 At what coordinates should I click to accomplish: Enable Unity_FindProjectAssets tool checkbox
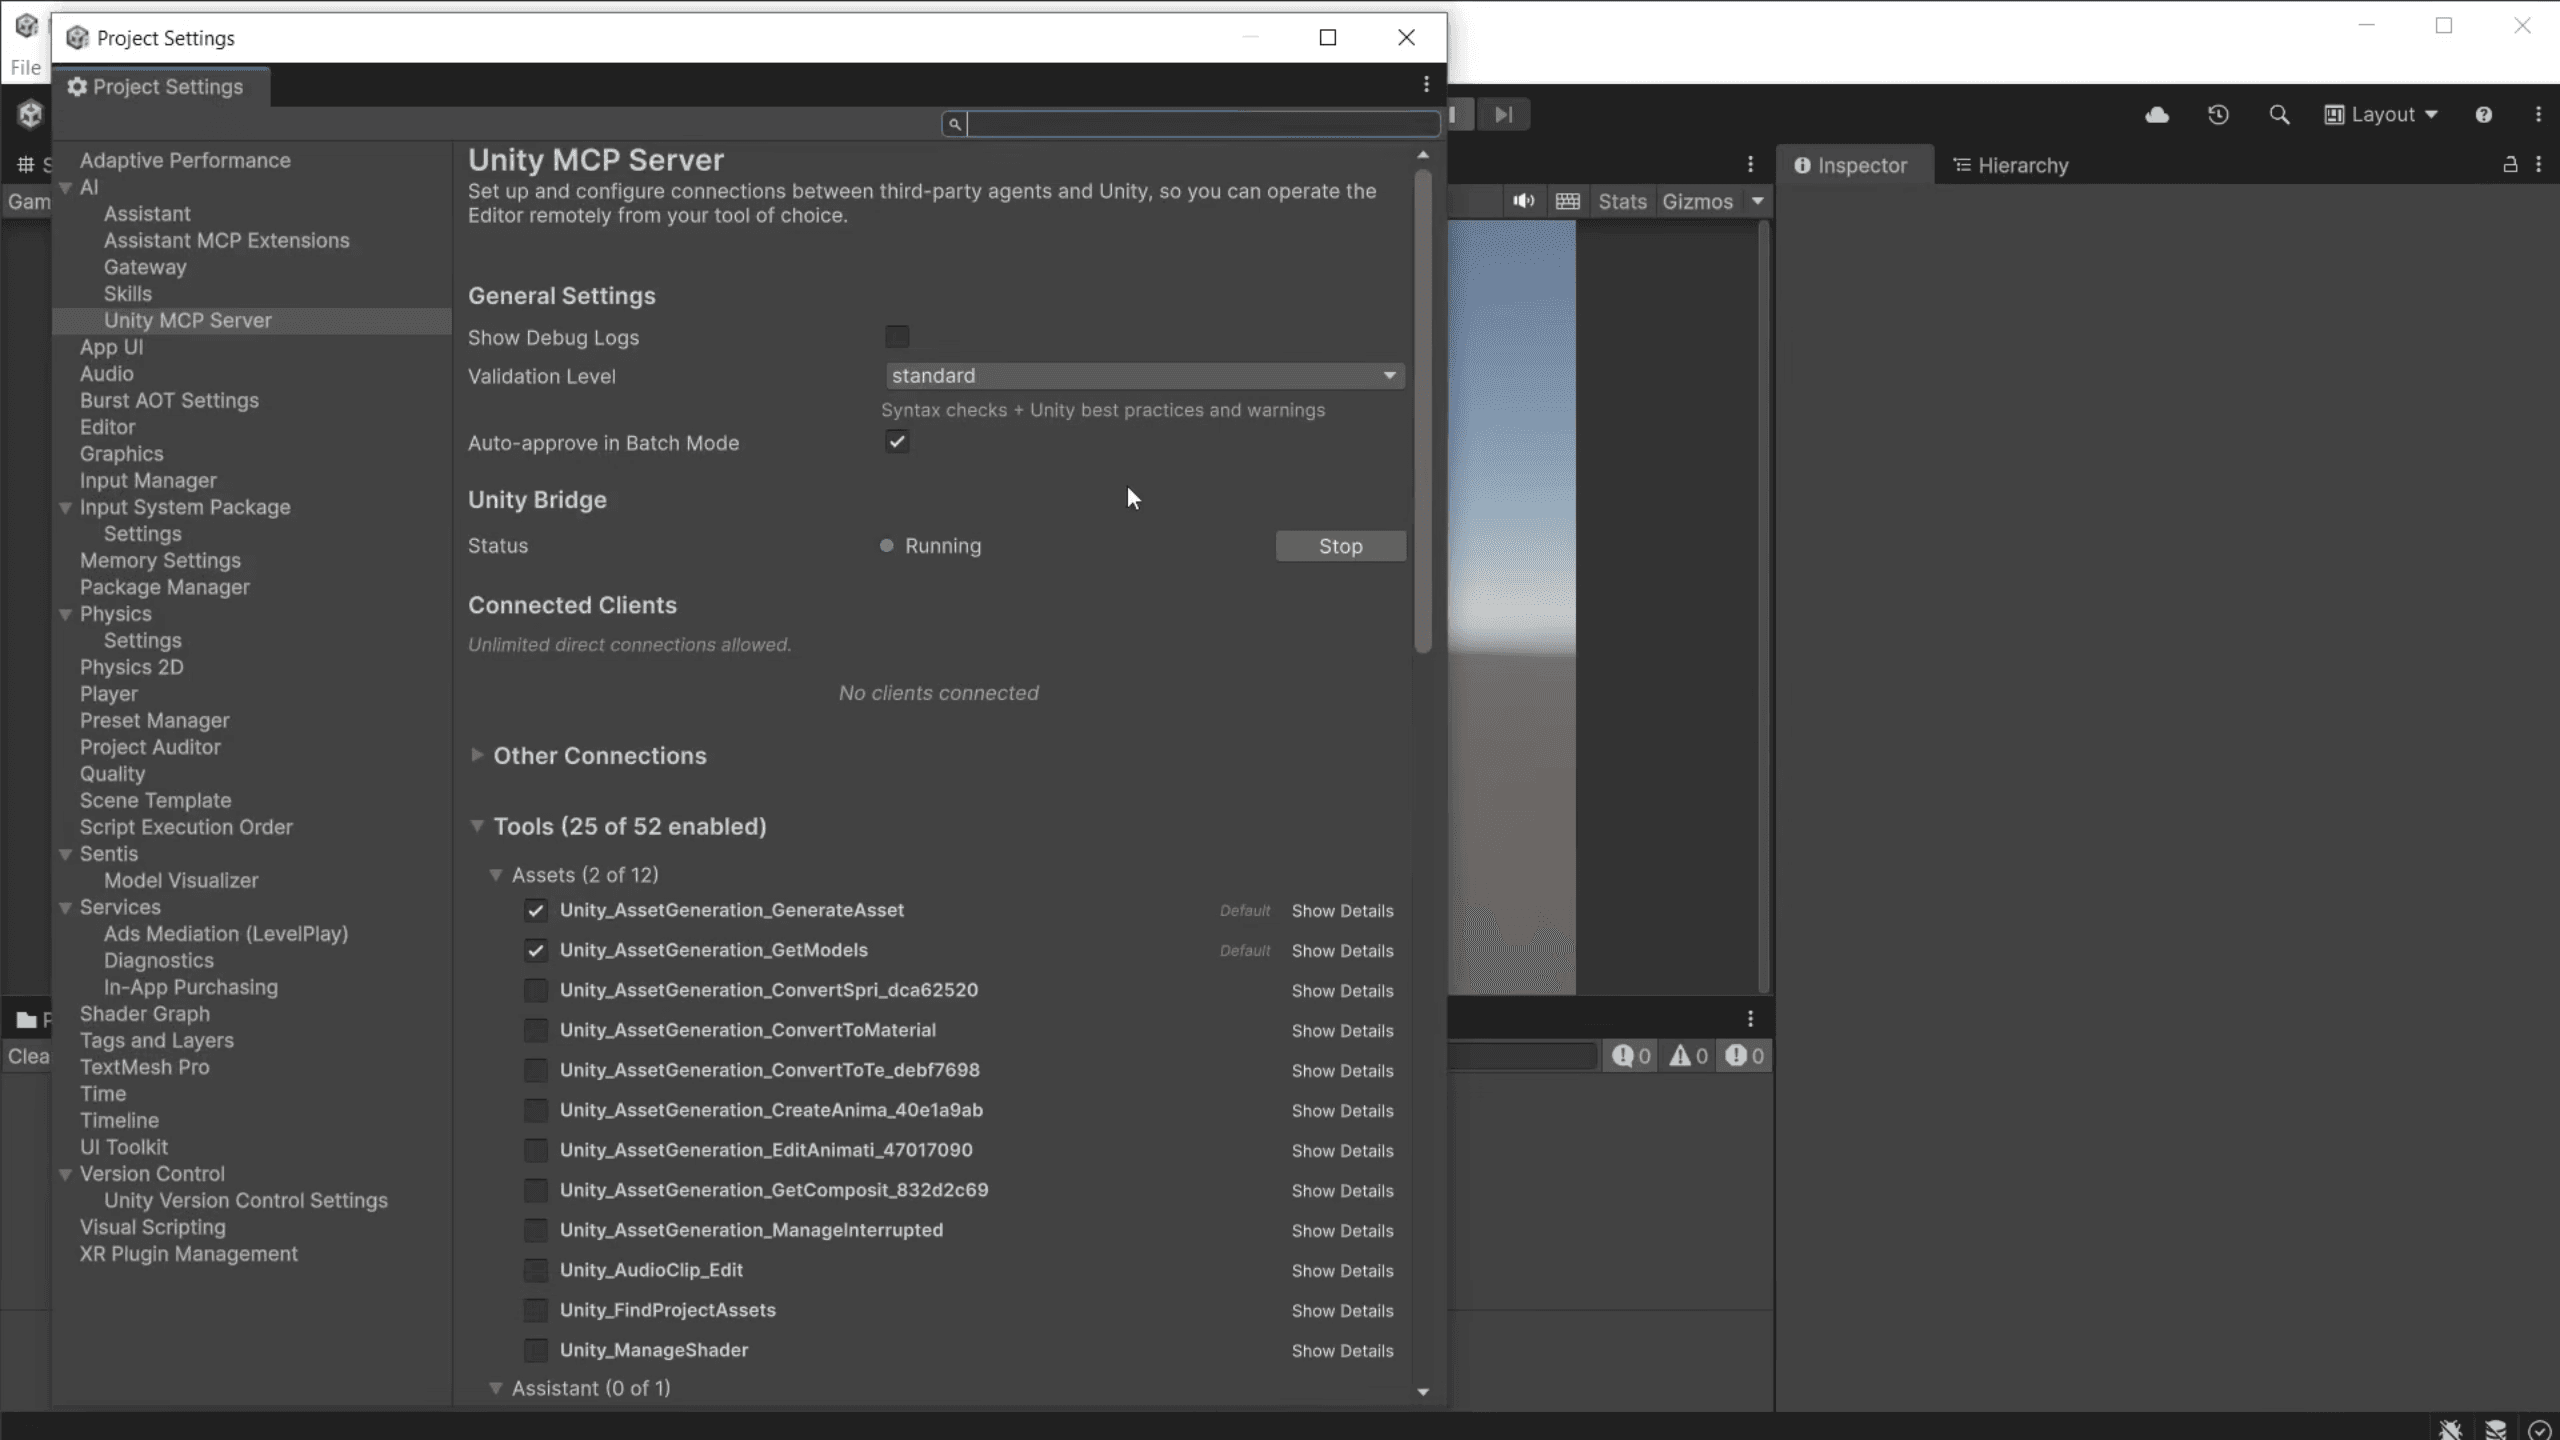[x=536, y=1310]
